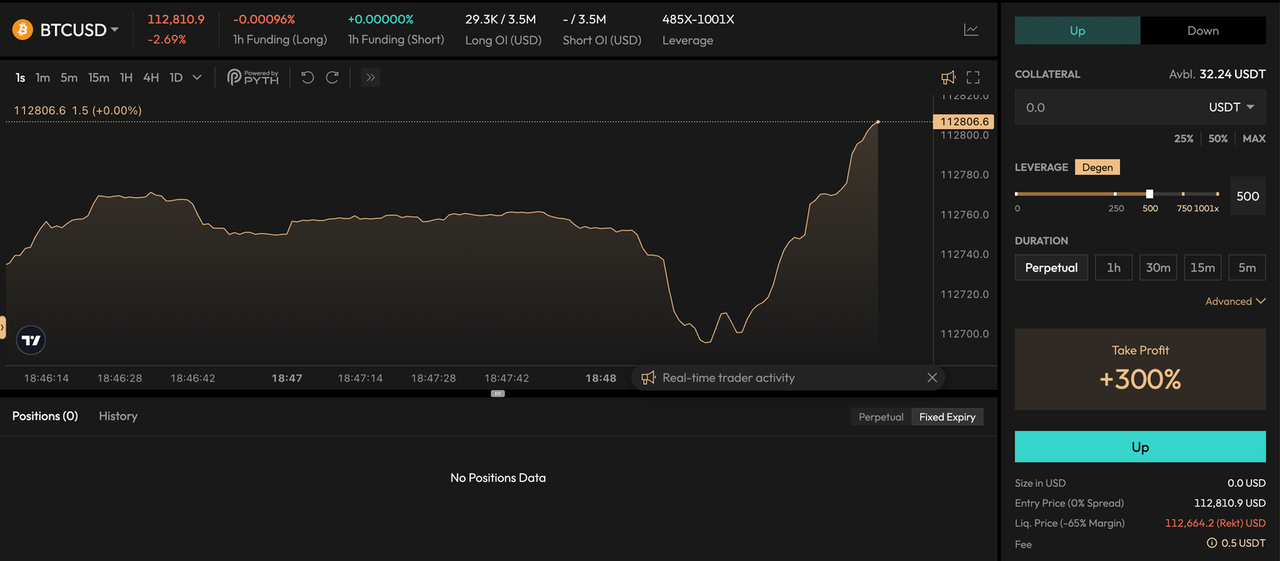
Task: Click the fee info icon
Action: (x=1212, y=544)
